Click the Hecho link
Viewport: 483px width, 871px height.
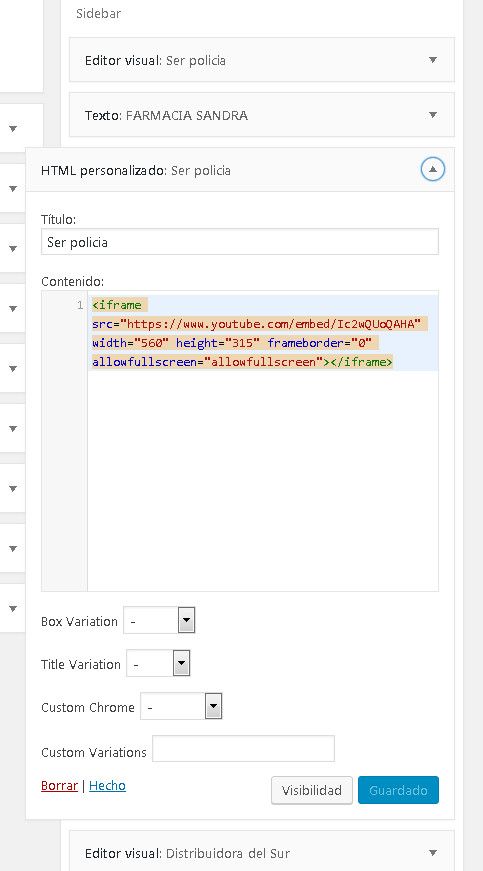(x=107, y=785)
